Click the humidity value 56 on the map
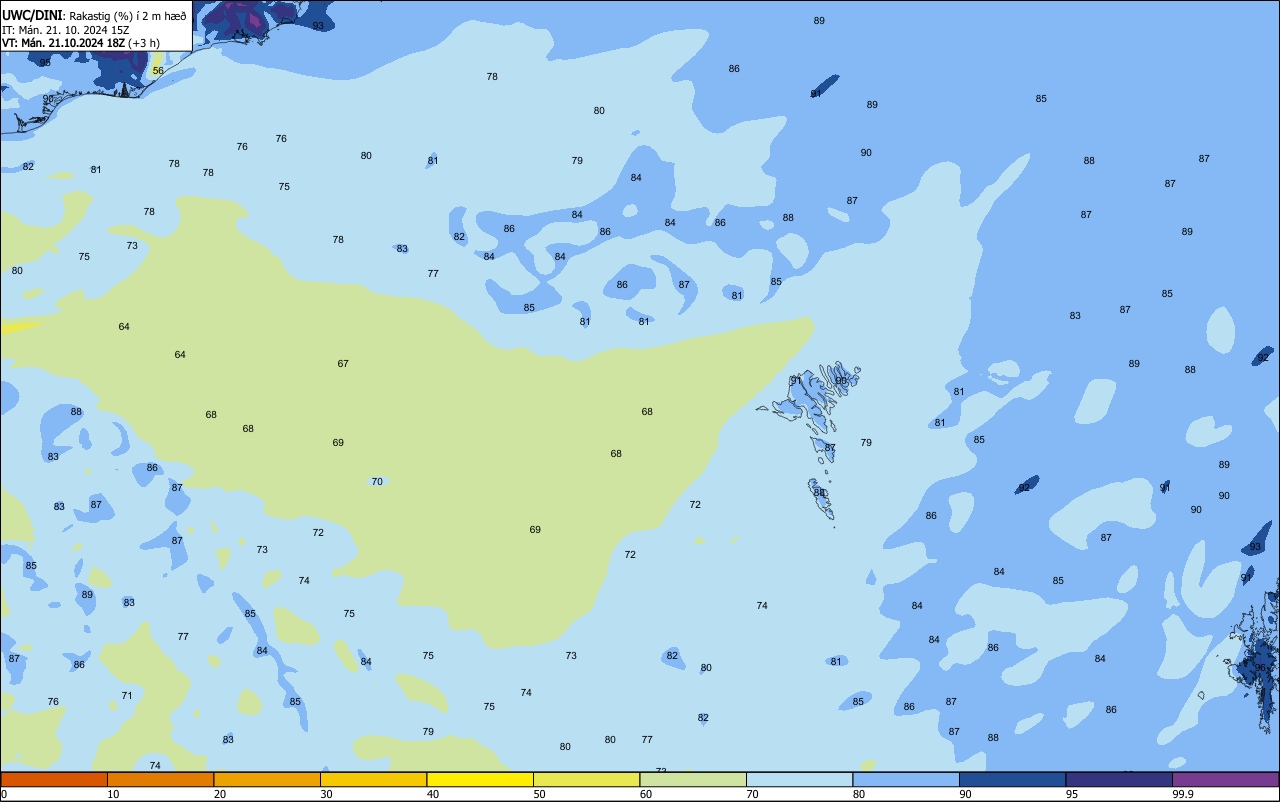This screenshot has width=1280, height=802. tap(158, 71)
